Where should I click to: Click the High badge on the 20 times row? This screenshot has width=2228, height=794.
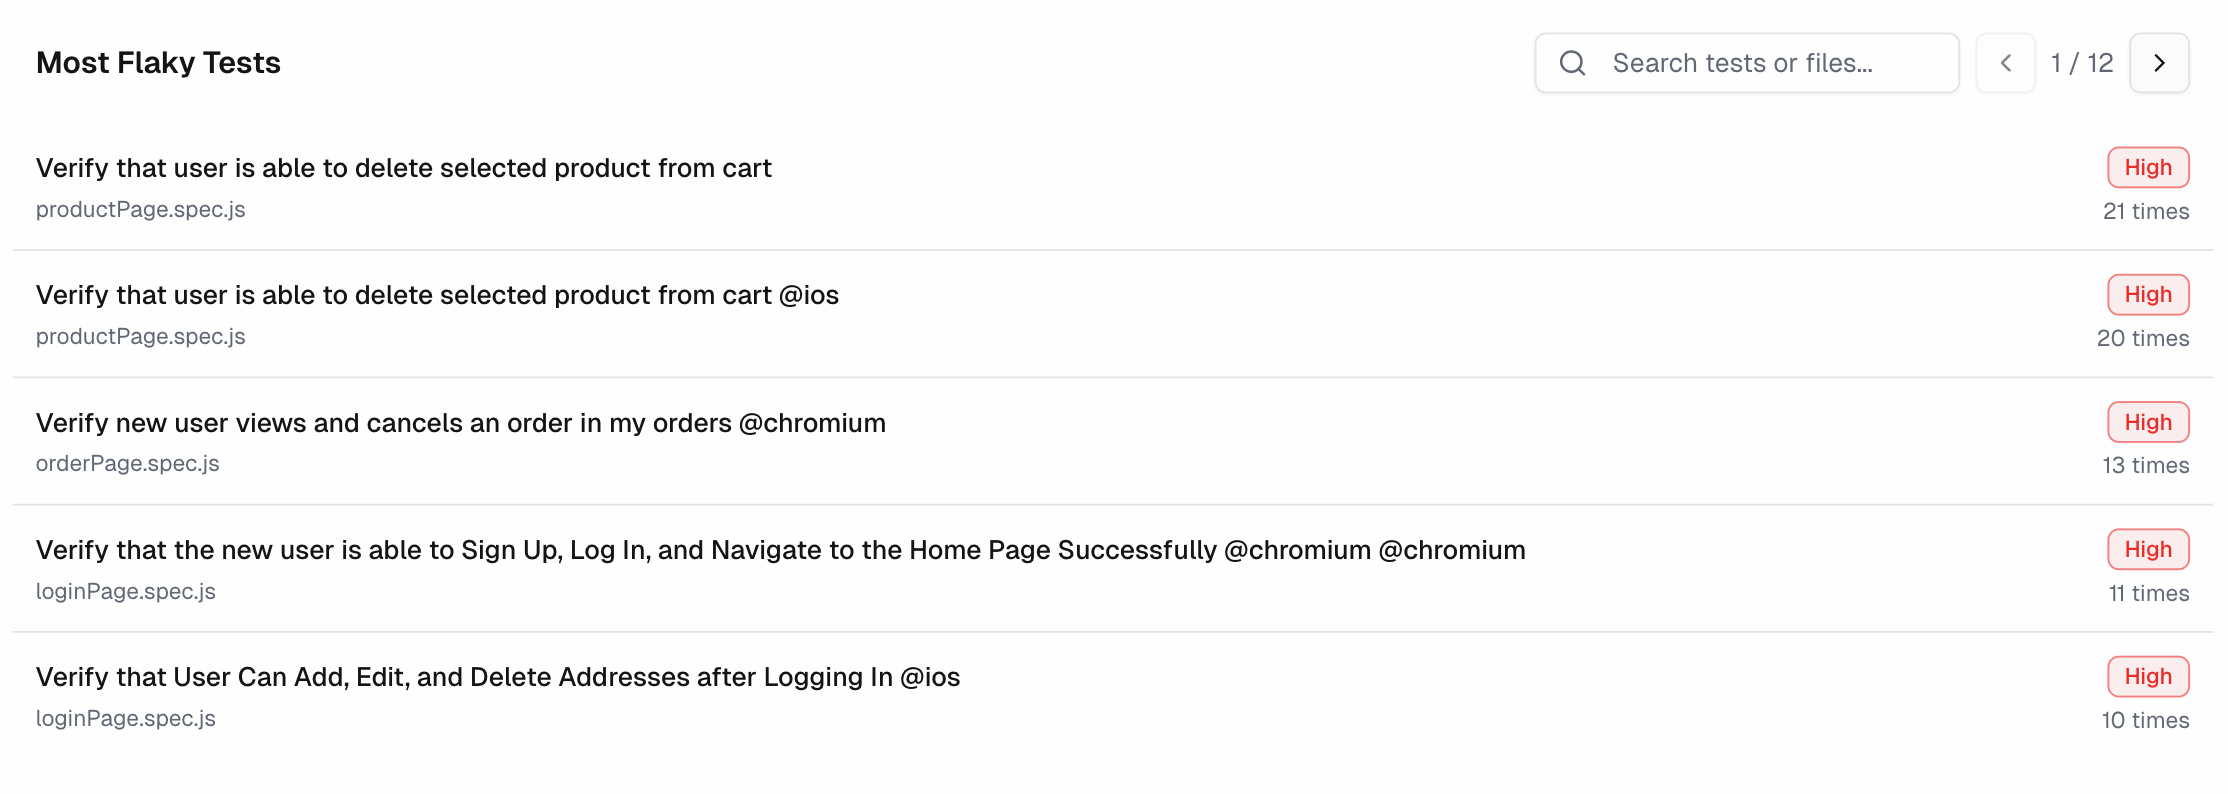(x=2148, y=295)
